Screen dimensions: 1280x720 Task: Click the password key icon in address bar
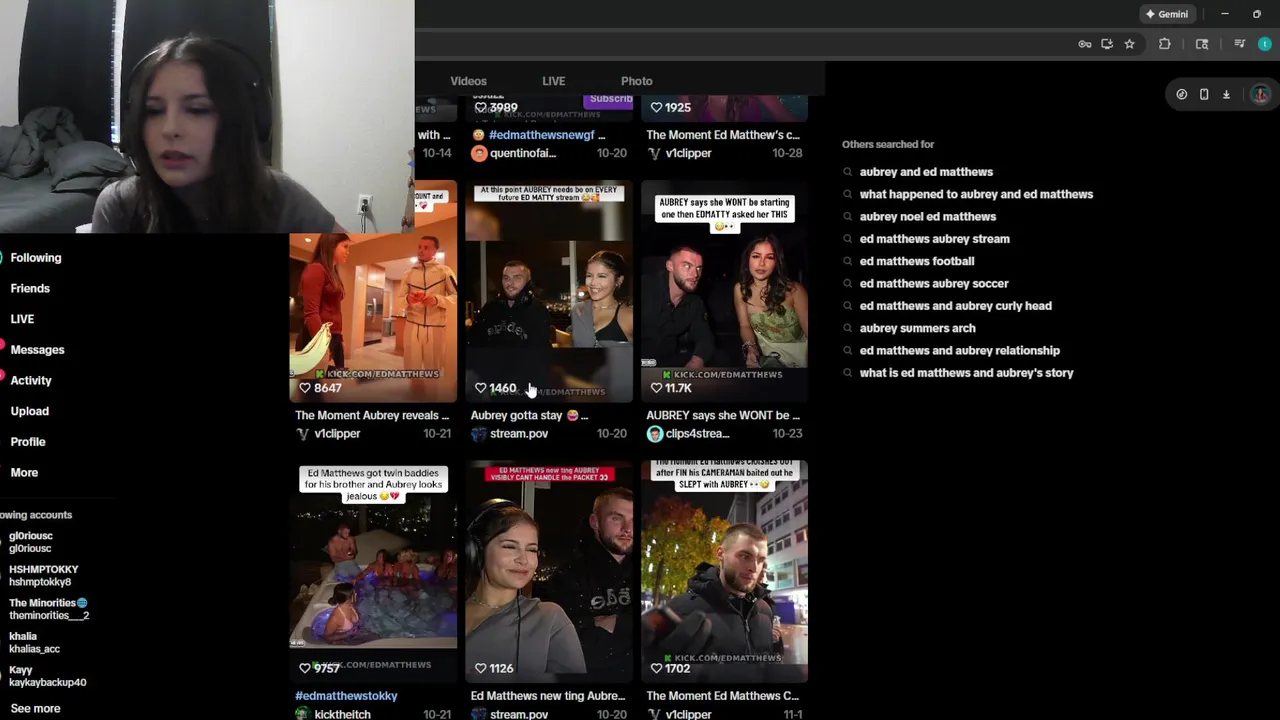click(1085, 44)
